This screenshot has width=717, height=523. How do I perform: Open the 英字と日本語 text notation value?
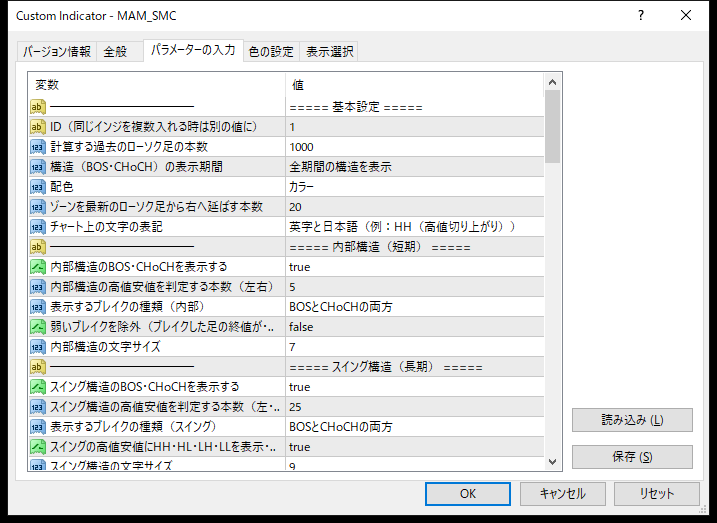pos(415,227)
